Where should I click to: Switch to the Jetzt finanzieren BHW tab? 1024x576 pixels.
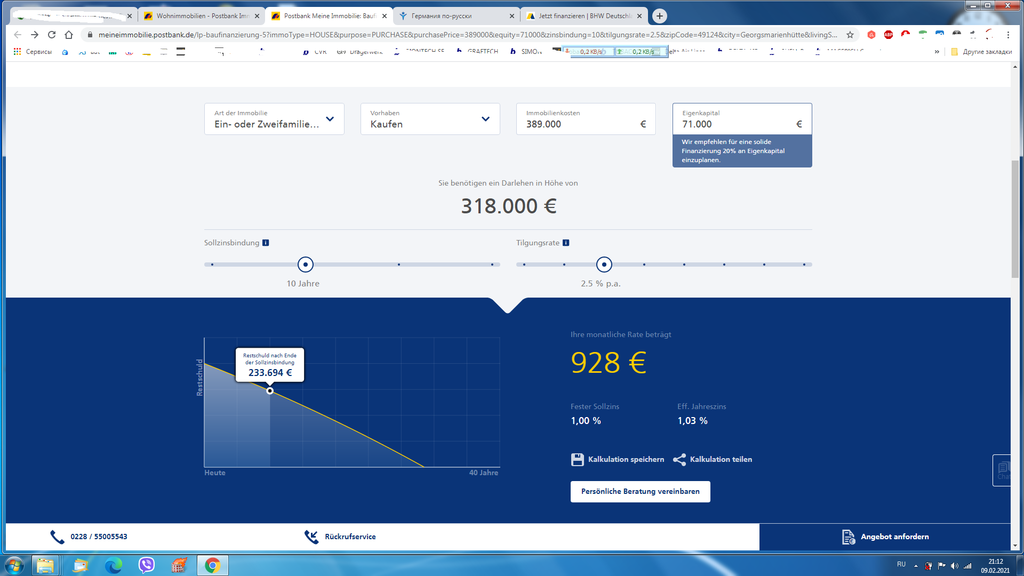(585, 17)
